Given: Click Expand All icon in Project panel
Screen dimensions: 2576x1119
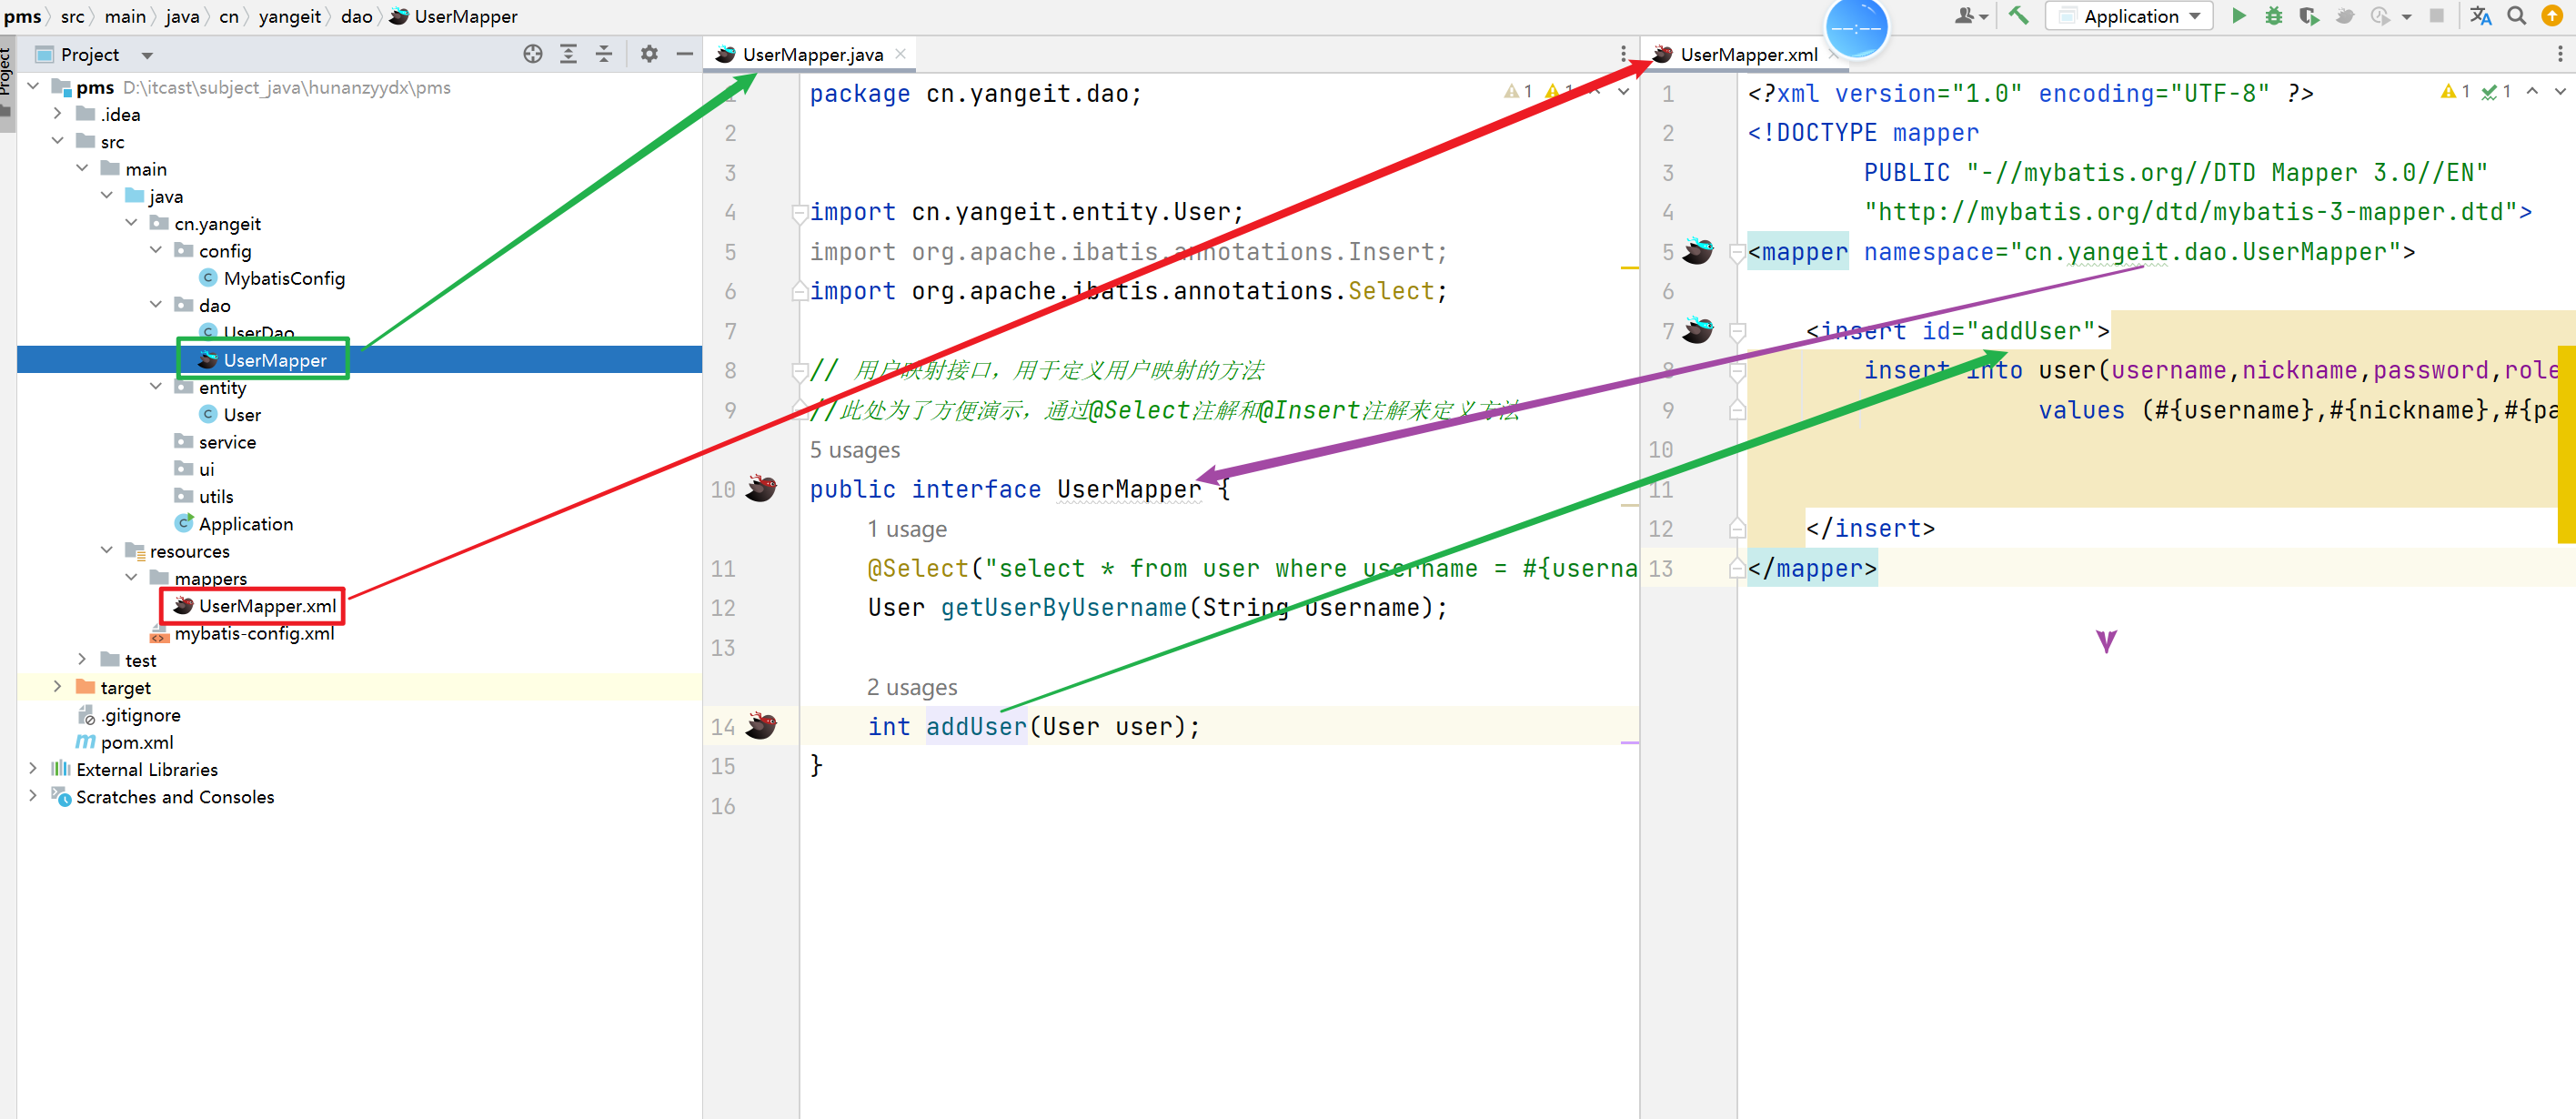Looking at the screenshot, I should [x=568, y=54].
